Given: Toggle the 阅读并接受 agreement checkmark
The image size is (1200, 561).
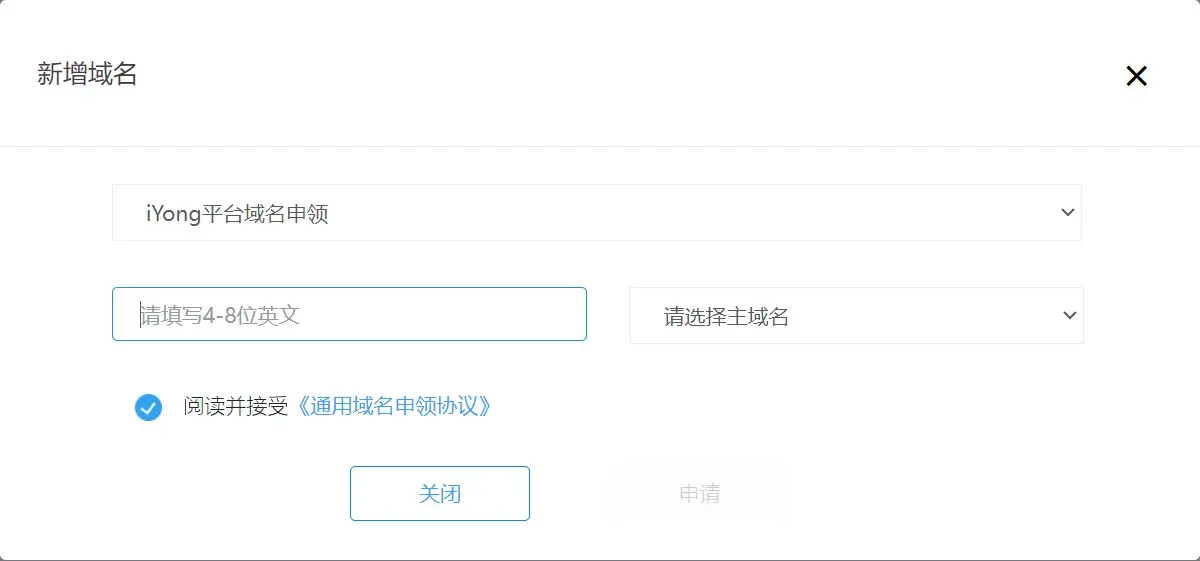Looking at the screenshot, I should [148, 407].
